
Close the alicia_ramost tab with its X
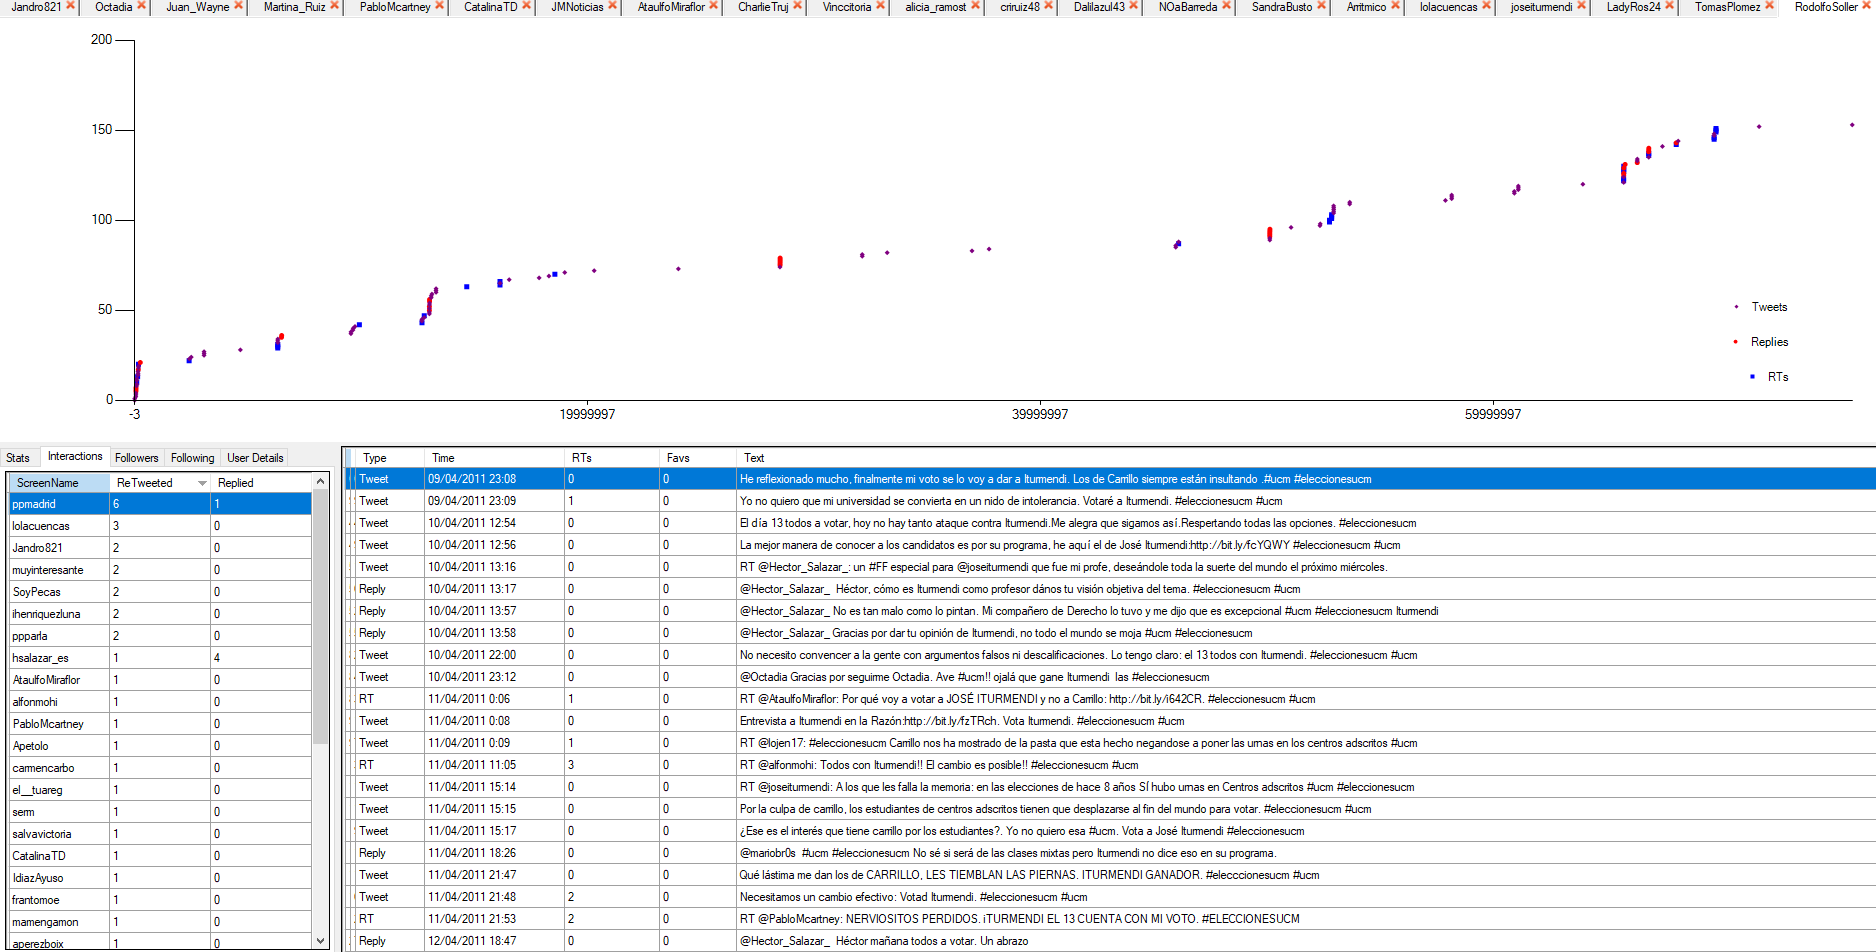[975, 6]
